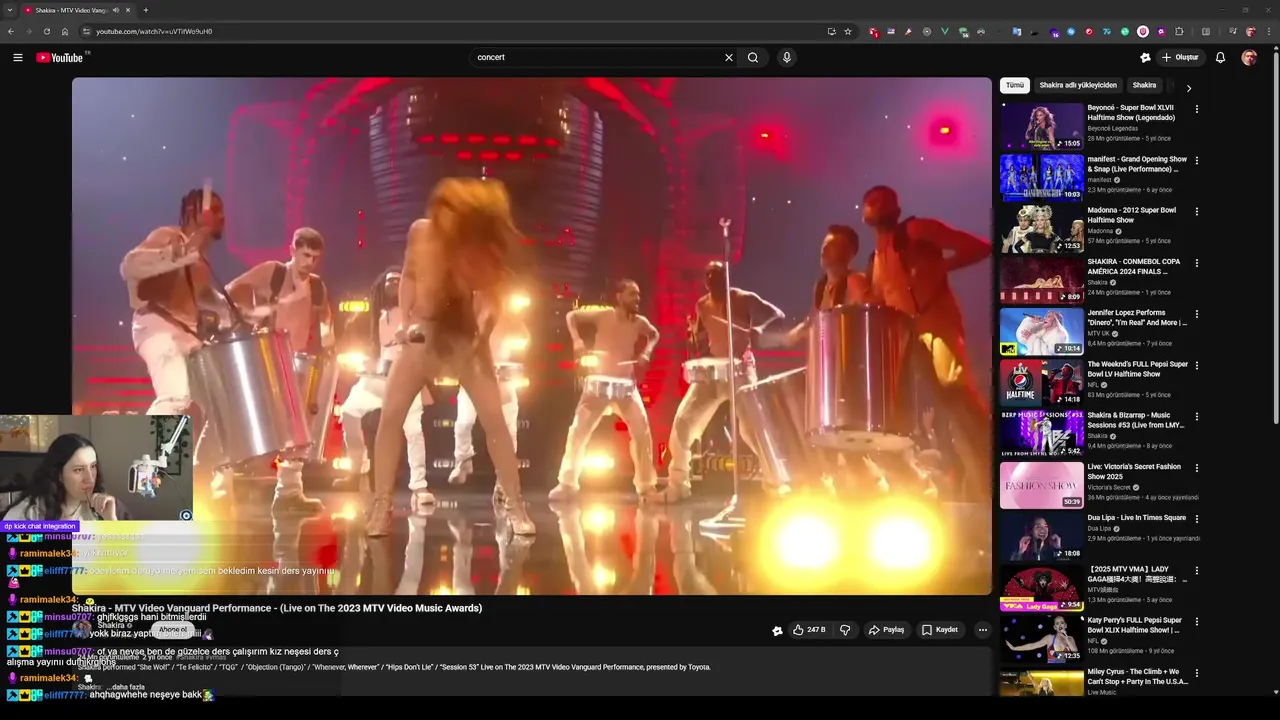The image size is (1280, 720).
Task: Open menu for Dua Lipa Live In Times Square
Action: [x=1197, y=519]
